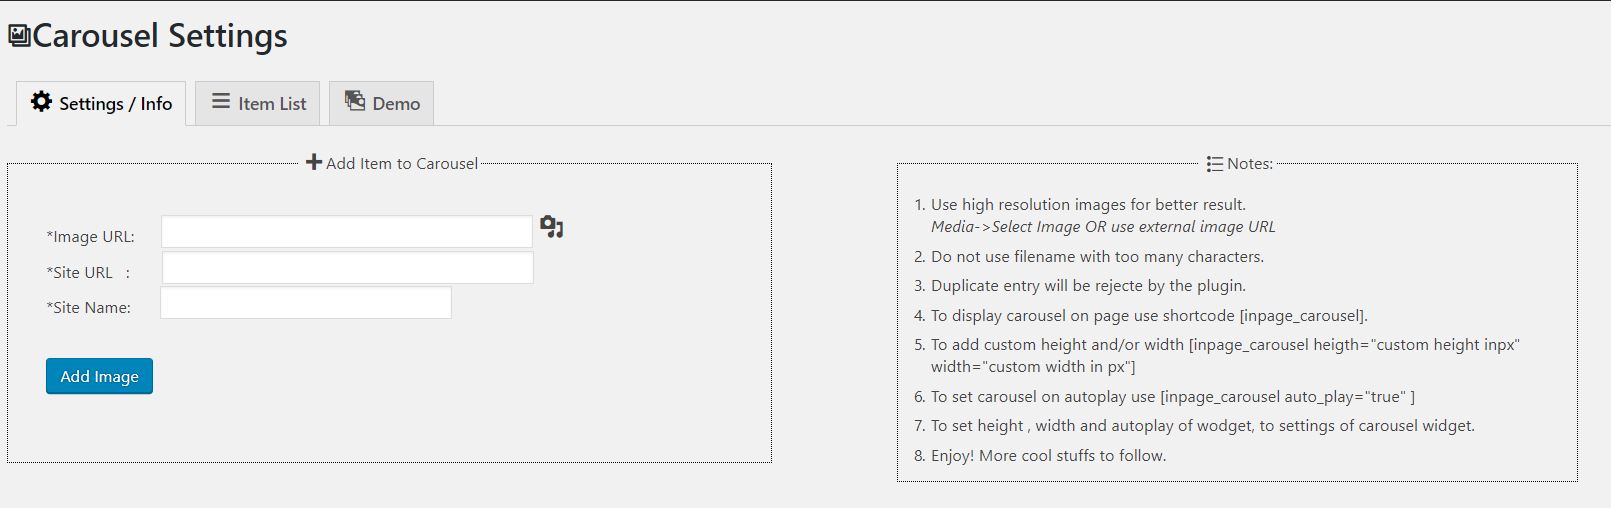This screenshot has width=1611, height=508.
Task: Focus the Site URL text field
Action: pyautogui.click(x=348, y=268)
